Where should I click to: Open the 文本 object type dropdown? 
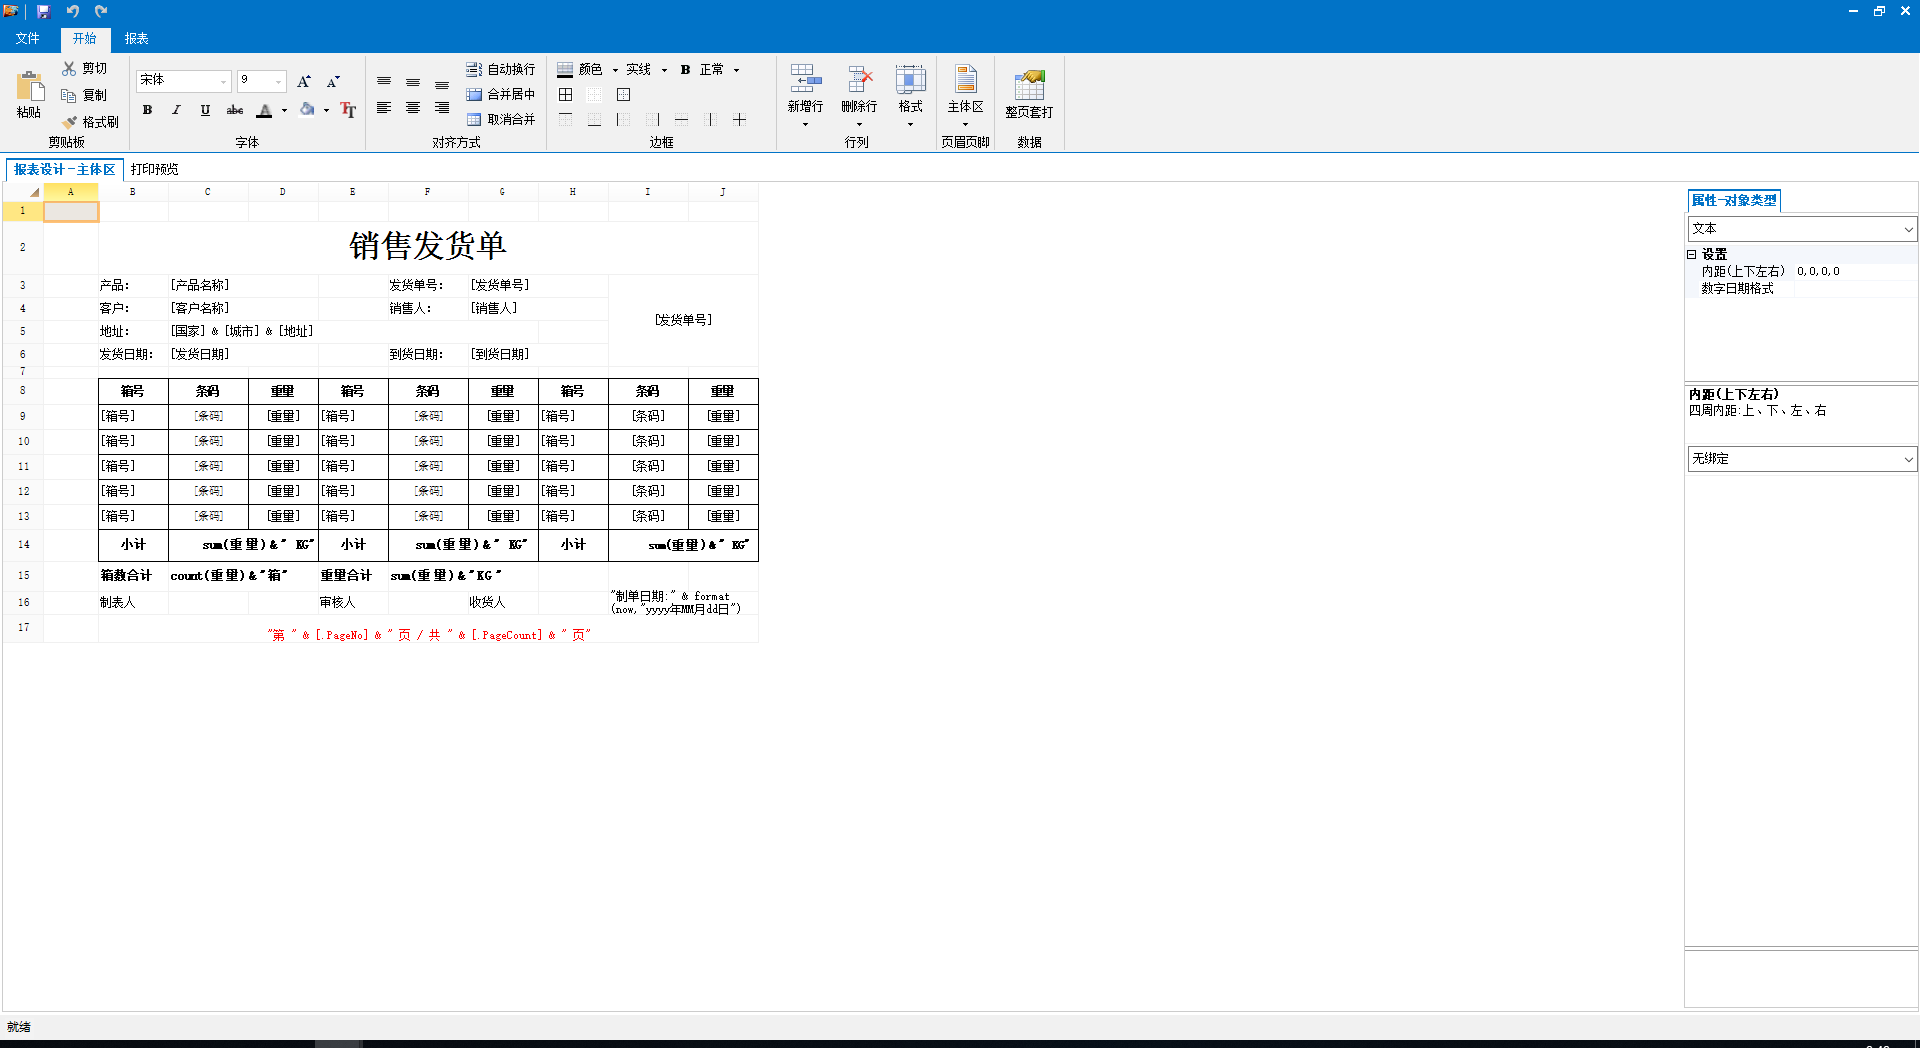[x=1908, y=229]
